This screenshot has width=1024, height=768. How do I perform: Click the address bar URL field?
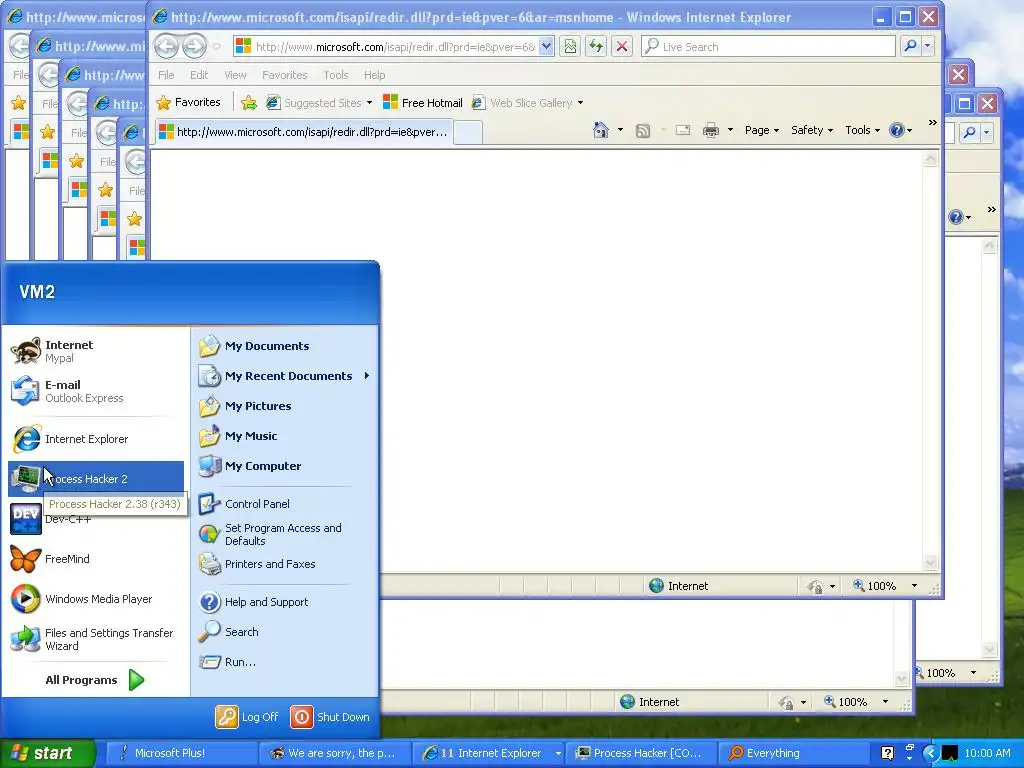396,47
